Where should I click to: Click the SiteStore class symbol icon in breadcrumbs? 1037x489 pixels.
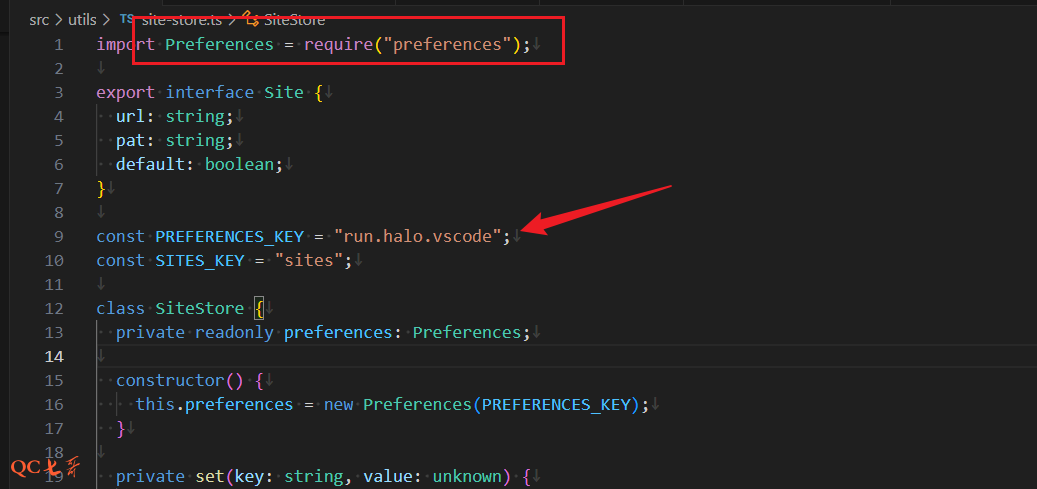click(251, 19)
